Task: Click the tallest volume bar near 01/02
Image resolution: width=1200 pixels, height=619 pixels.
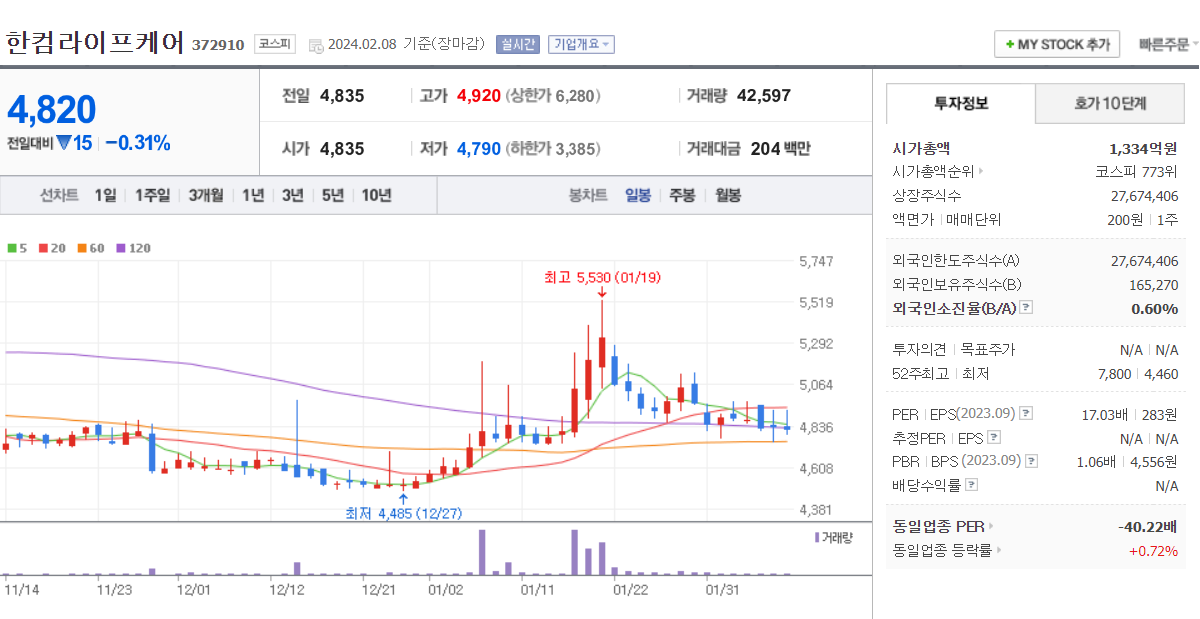Action: [x=482, y=552]
